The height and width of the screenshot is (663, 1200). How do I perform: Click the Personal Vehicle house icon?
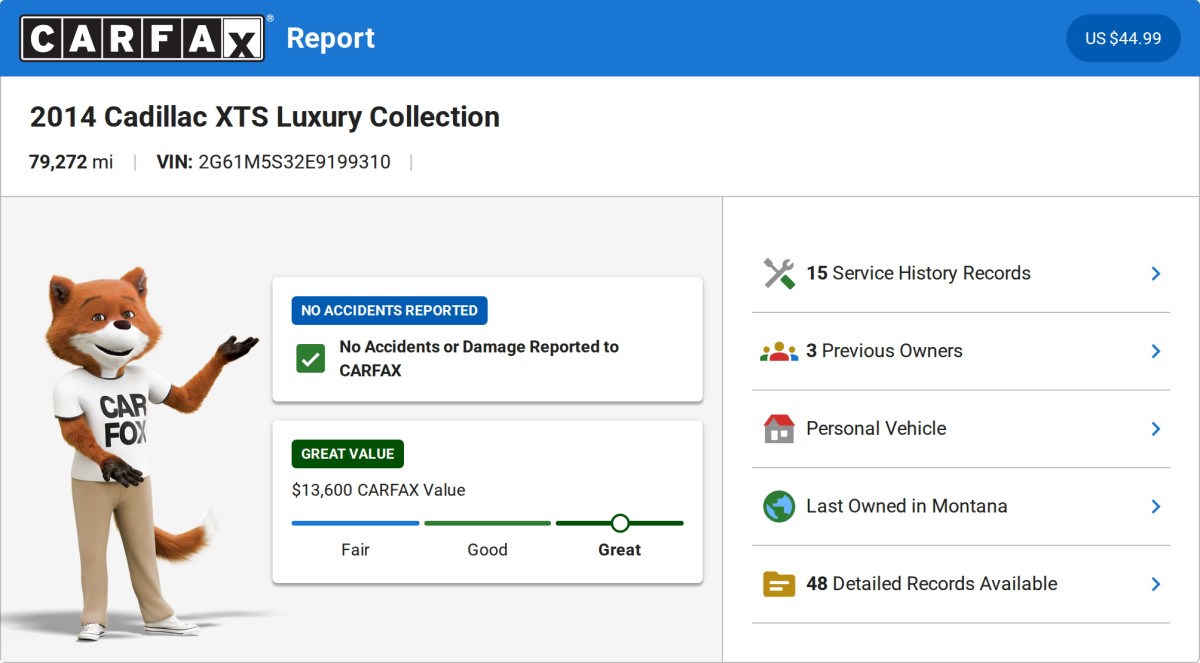[779, 428]
